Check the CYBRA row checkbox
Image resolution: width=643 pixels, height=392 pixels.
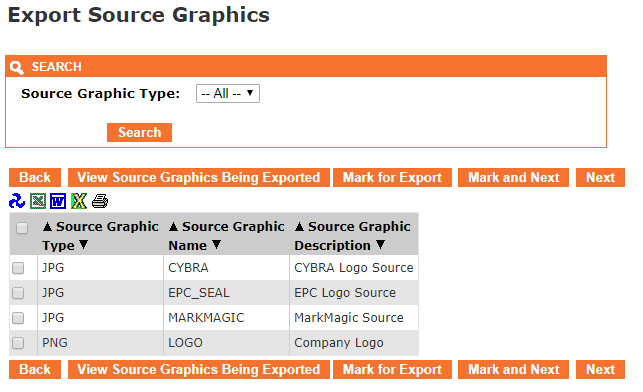click(x=18, y=268)
